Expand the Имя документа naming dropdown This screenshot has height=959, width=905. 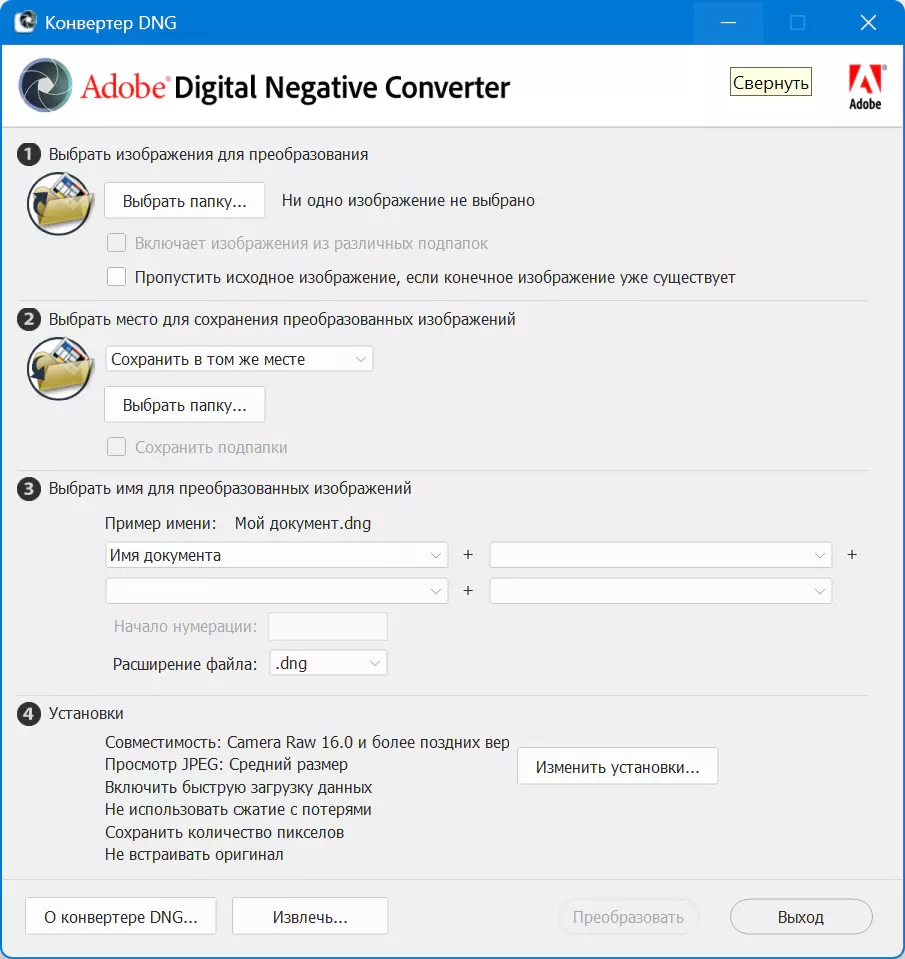coord(276,555)
